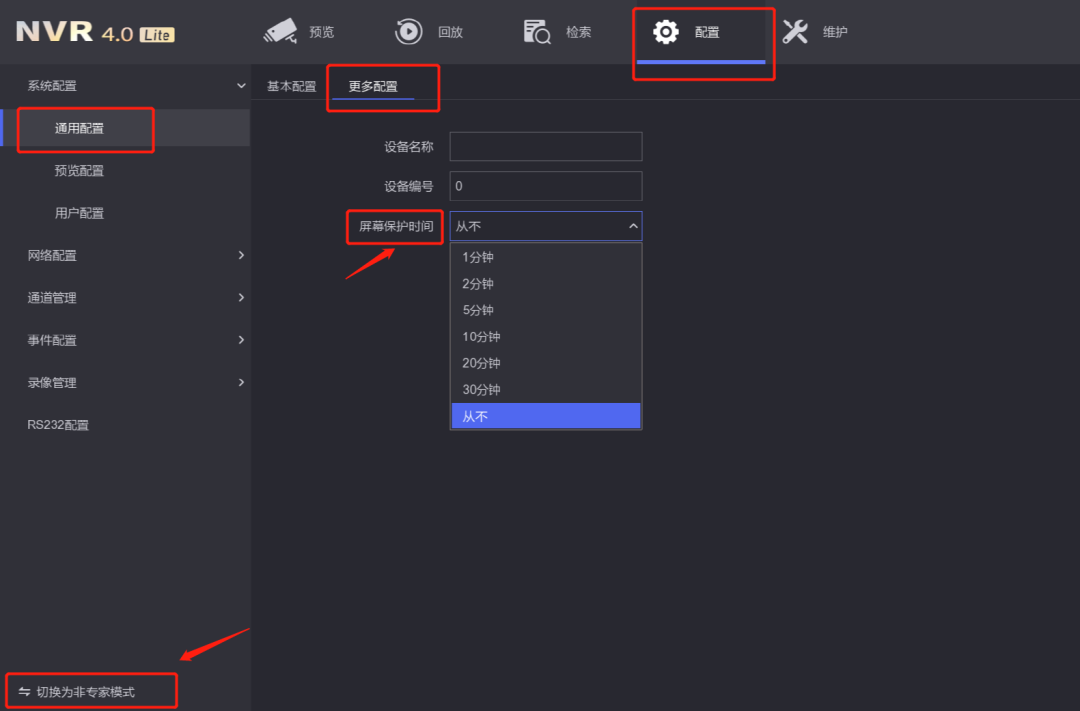Click the 设备名称 input field

[545, 147]
